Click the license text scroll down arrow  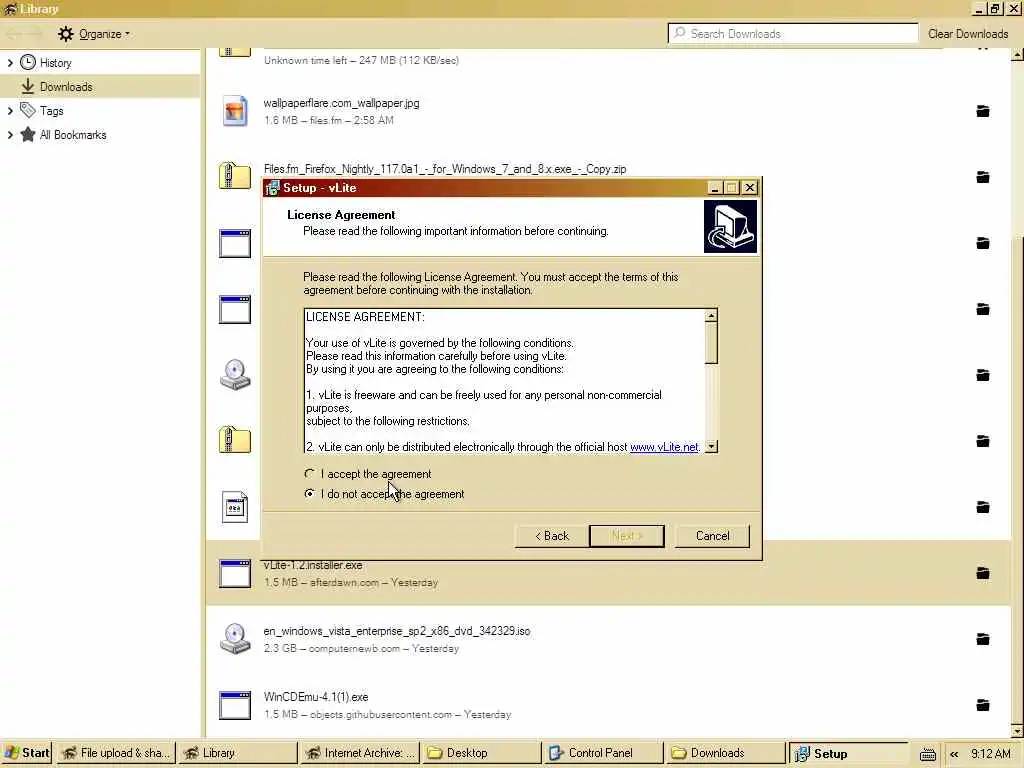[x=711, y=446]
